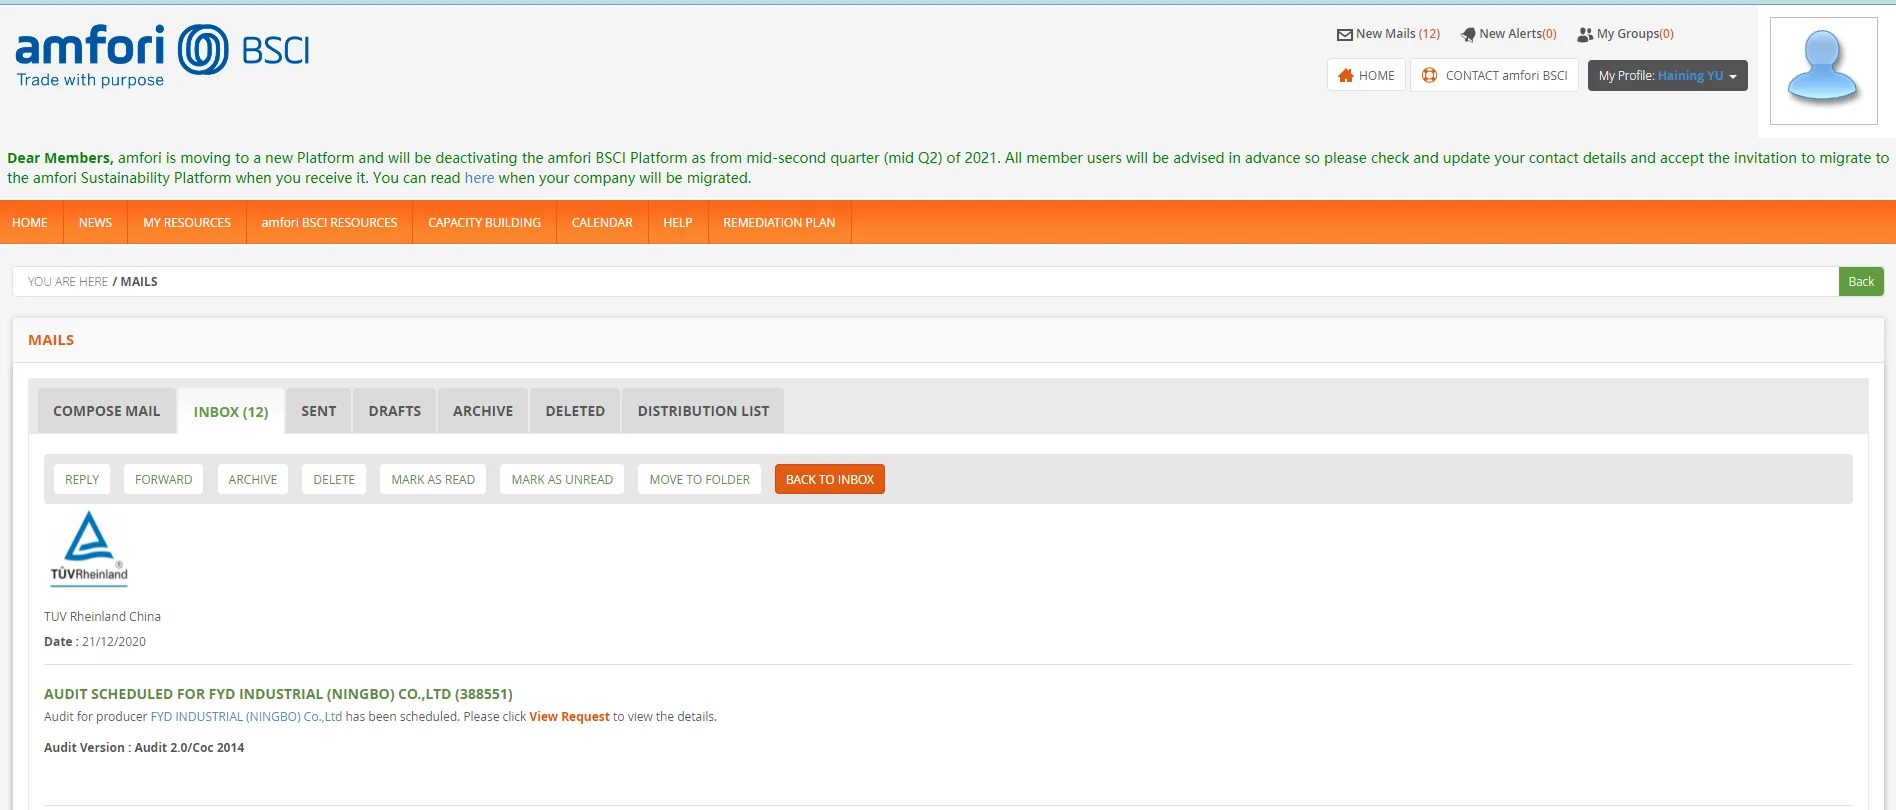The height and width of the screenshot is (810, 1896).
Task: Click the user avatar profile picture
Action: [1823, 71]
